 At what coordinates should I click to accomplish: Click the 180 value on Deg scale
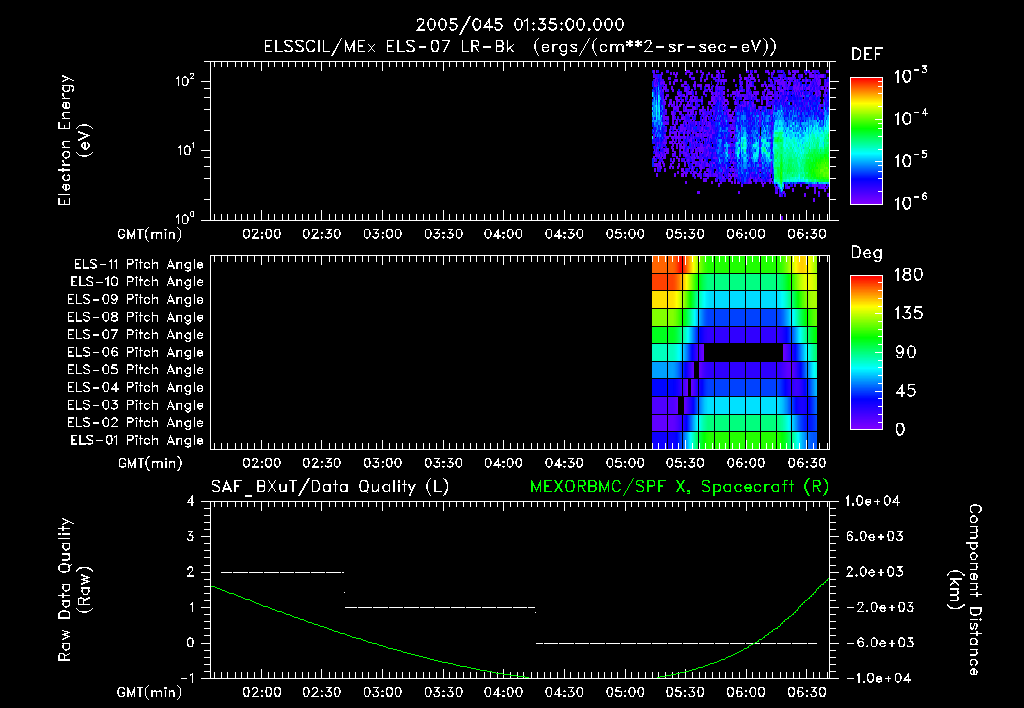[x=909, y=275]
